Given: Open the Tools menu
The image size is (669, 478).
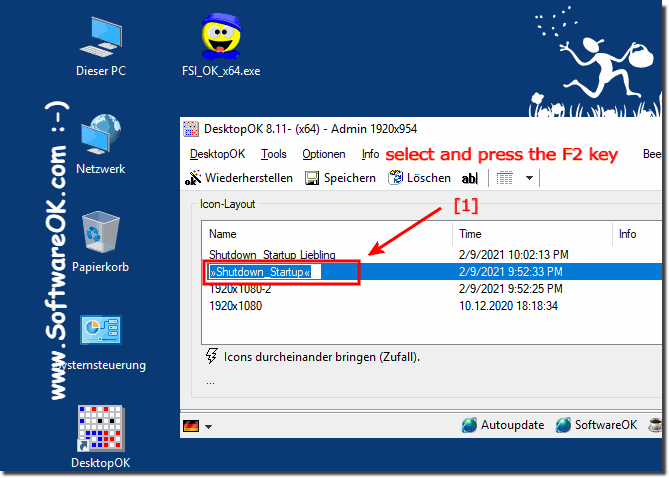Looking at the screenshot, I should [273, 154].
